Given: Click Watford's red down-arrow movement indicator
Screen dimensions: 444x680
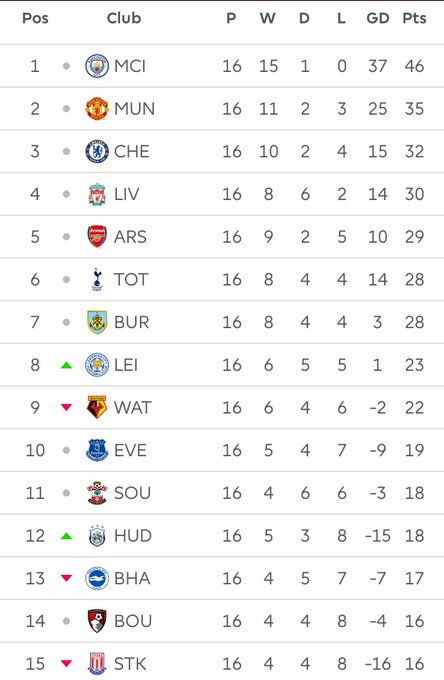Looking at the screenshot, I should coord(66,407).
